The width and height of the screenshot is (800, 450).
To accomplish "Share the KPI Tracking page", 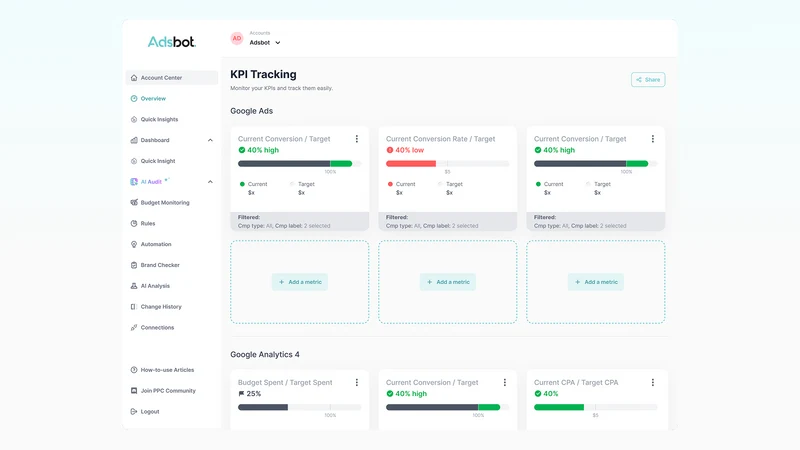I will coord(648,80).
